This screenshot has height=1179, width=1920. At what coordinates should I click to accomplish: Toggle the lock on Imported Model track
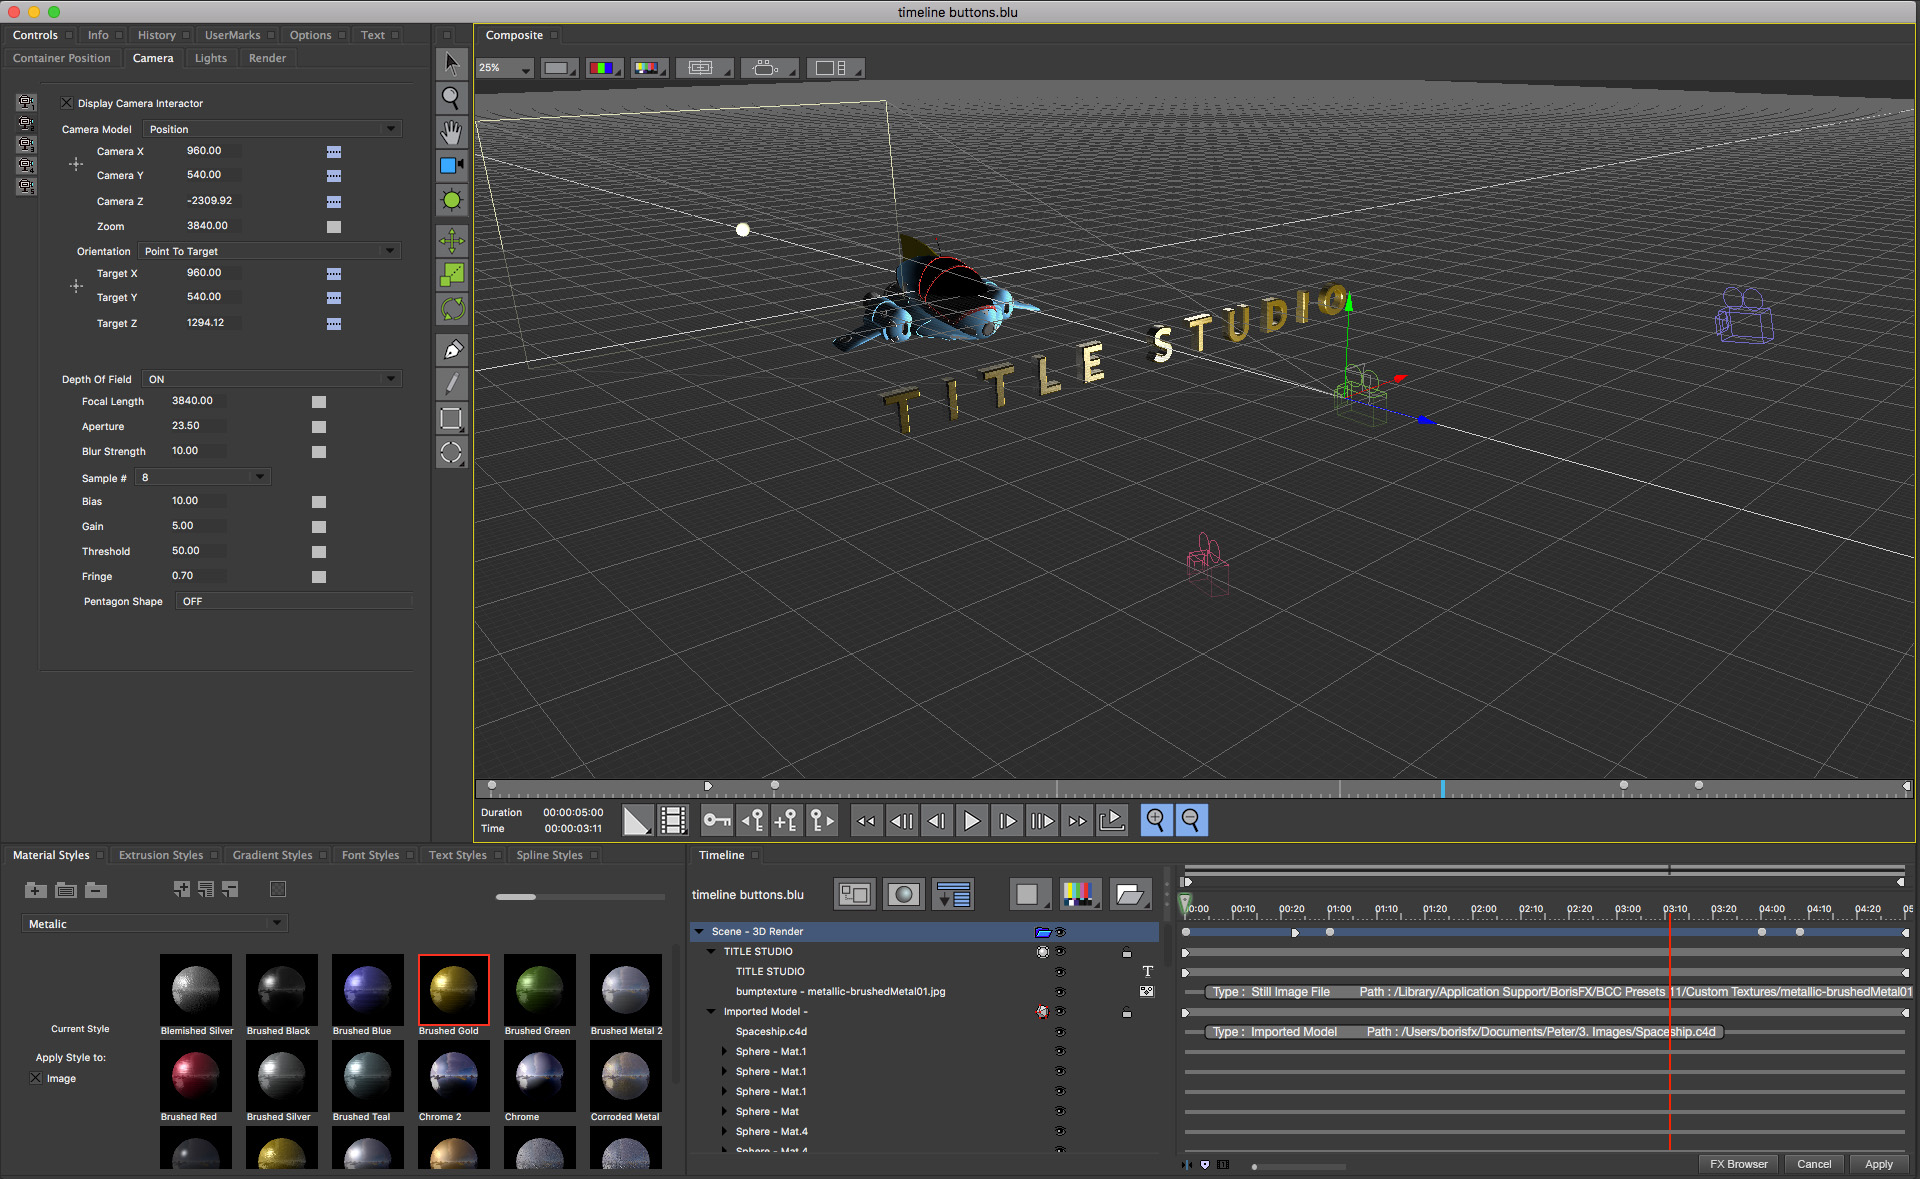[1127, 1012]
